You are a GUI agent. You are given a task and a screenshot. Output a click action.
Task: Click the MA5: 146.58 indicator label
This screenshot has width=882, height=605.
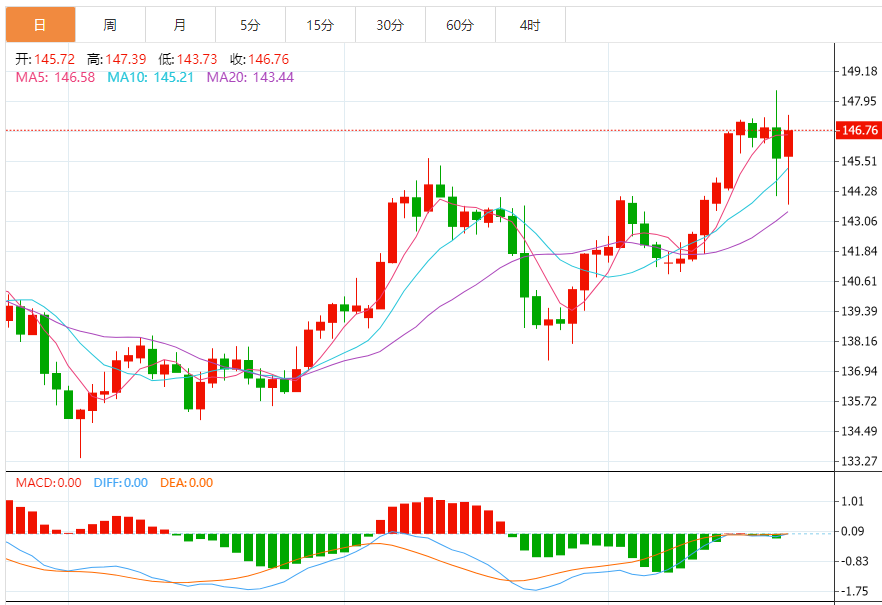pyautogui.click(x=55, y=77)
